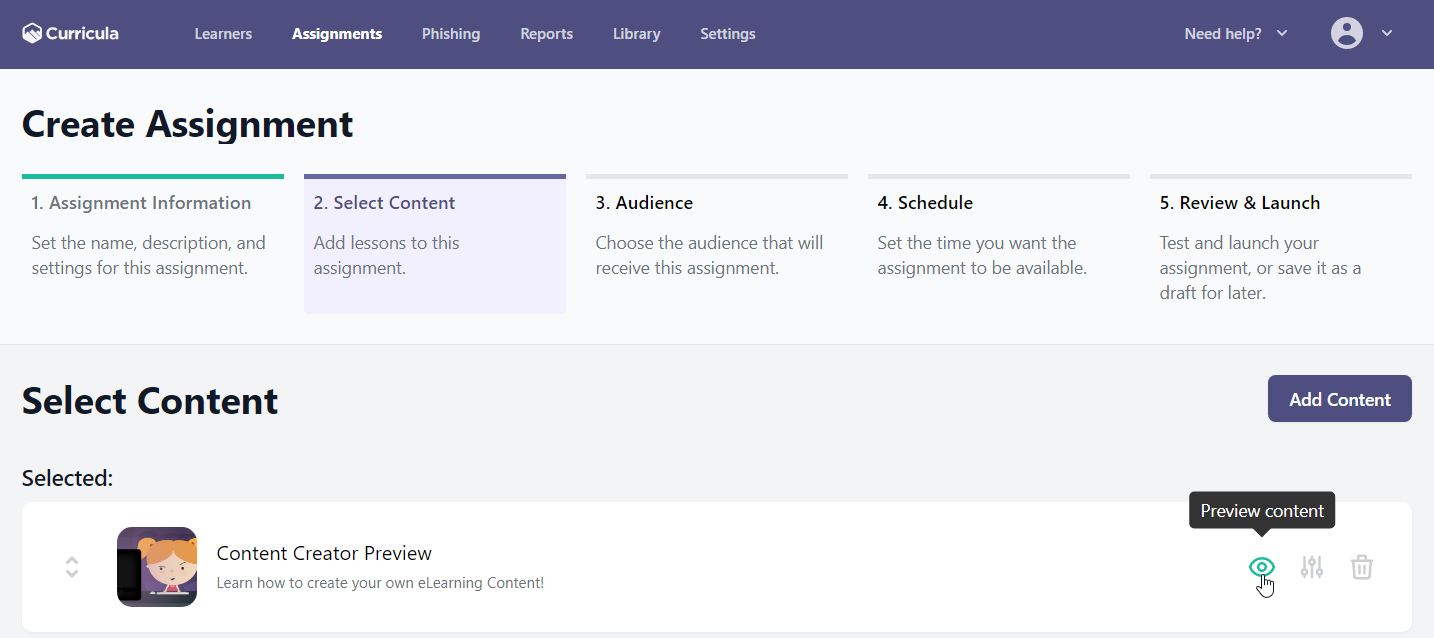Open the Learners menu
Screen dimensions: 1434x638
(x=223, y=34)
